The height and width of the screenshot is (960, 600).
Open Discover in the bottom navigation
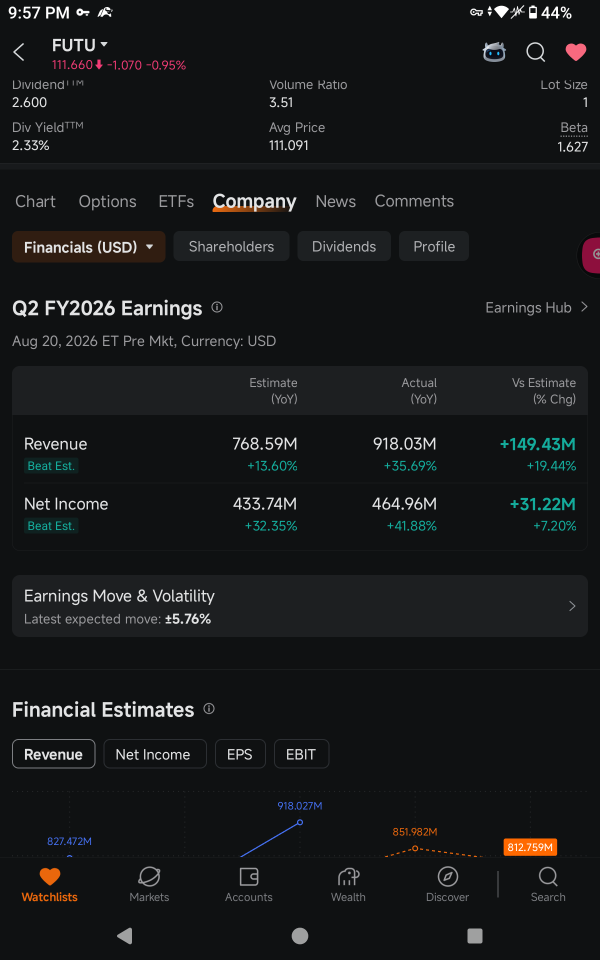pyautogui.click(x=448, y=885)
